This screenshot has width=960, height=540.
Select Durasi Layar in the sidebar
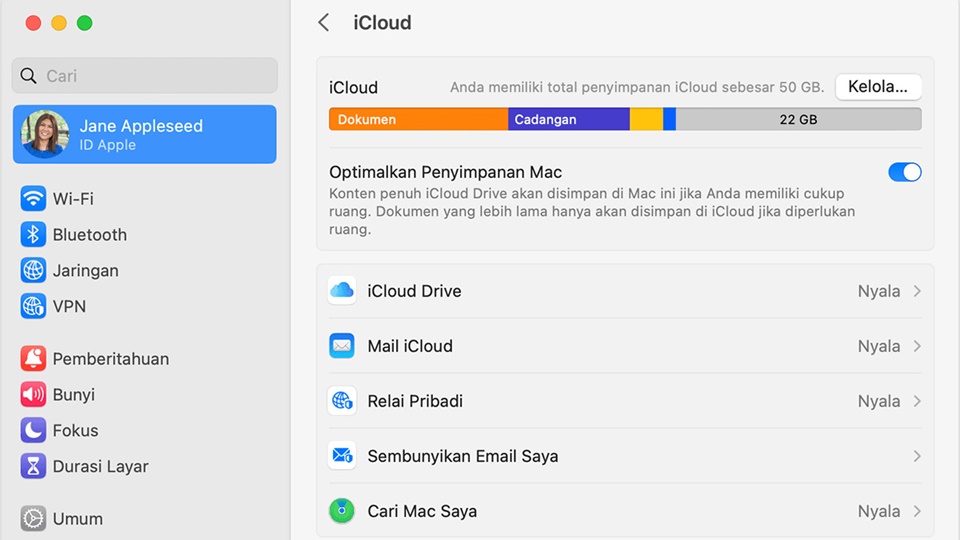point(100,467)
